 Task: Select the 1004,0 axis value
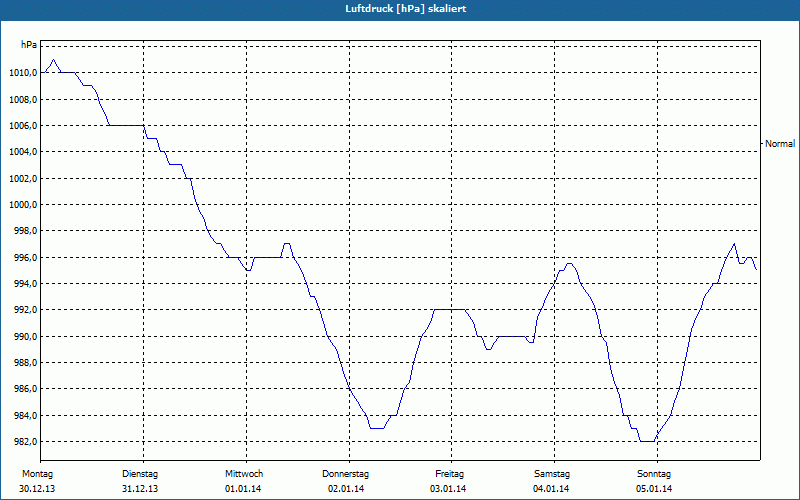pos(23,152)
